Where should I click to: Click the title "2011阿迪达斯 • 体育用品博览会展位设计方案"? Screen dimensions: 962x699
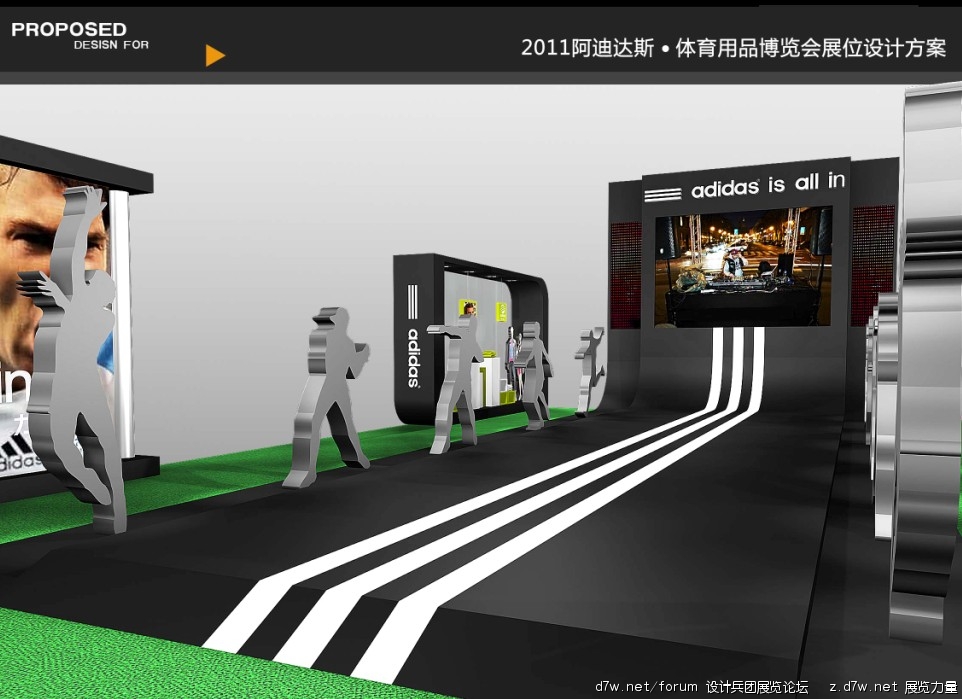point(733,48)
